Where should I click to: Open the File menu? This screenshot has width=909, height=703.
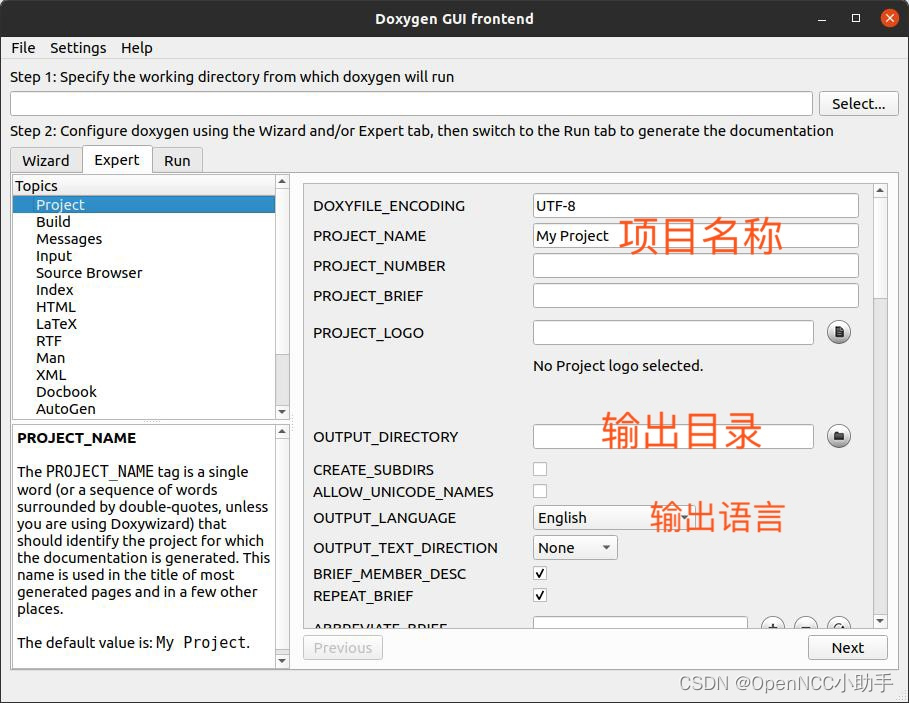click(23, 48)
